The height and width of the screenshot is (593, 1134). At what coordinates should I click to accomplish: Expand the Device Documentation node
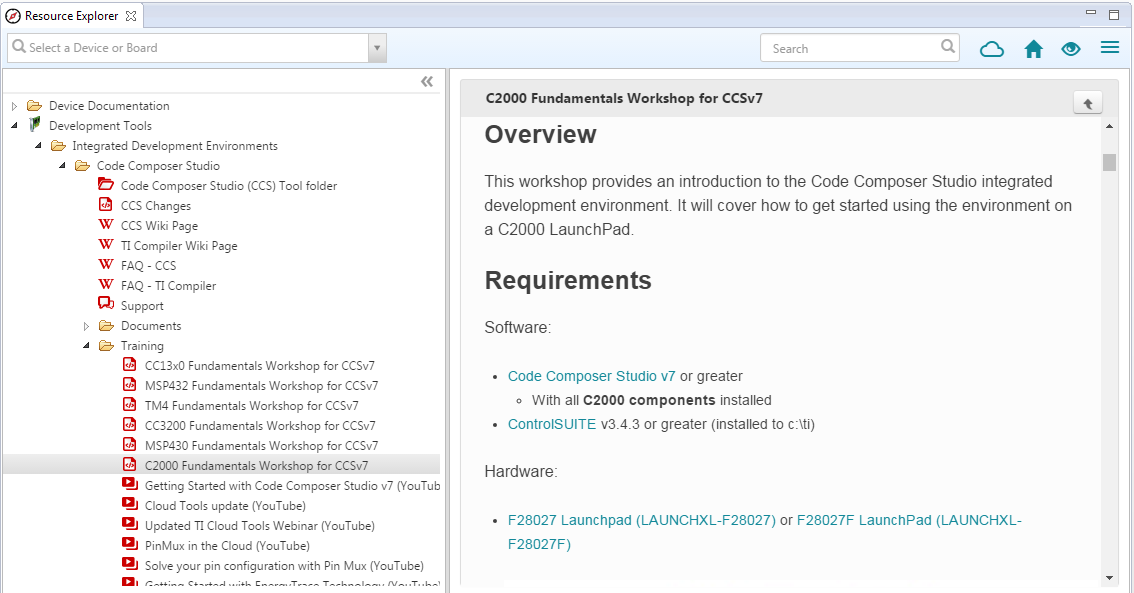[14, 106]
